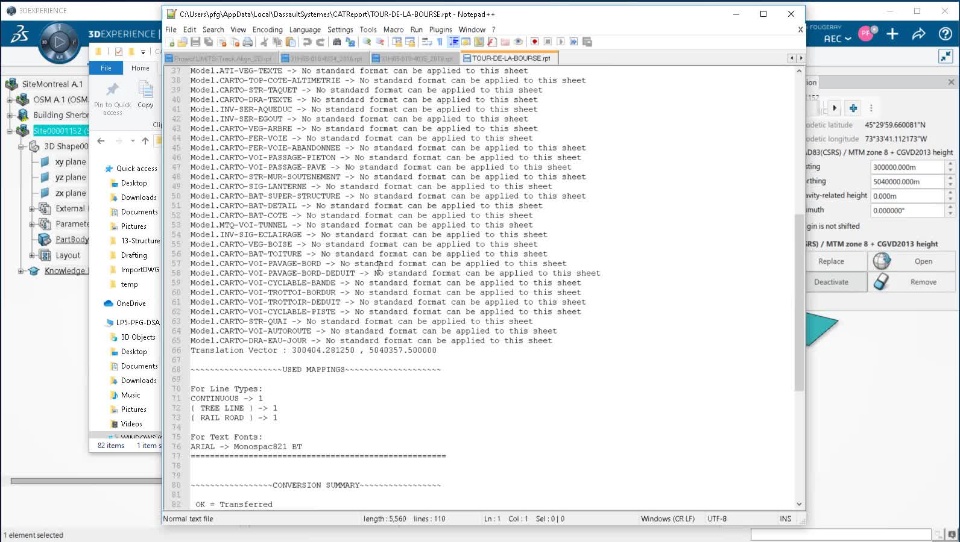Screen dimensions: 960x542
Task: Click the right tab-scroll arrow in Notepad++
Action: (x=801, y=58)
